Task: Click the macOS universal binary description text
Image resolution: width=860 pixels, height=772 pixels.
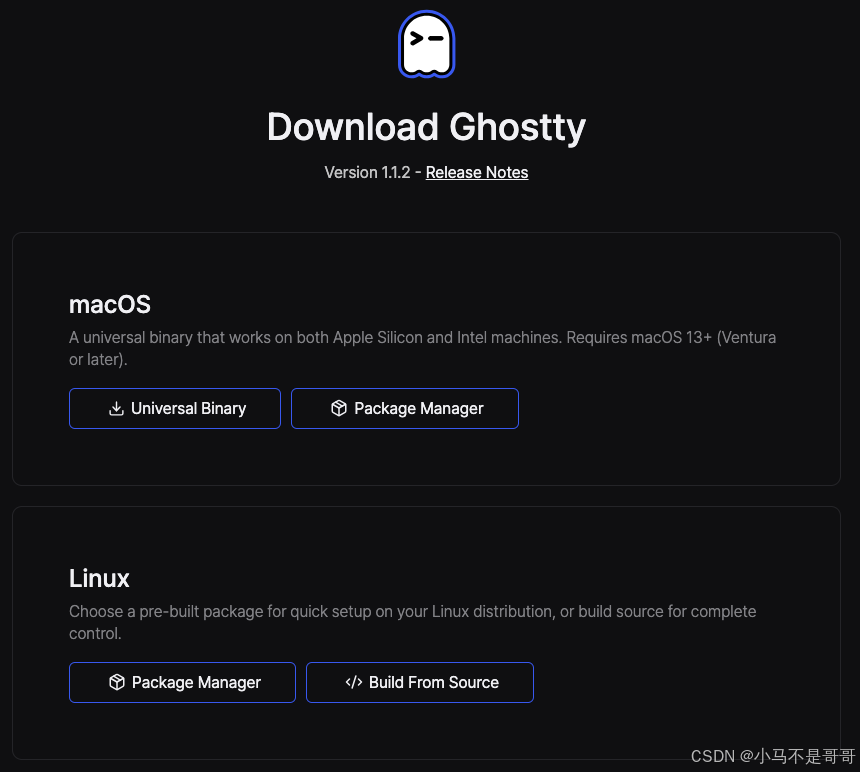Action: click(x=422, y=348)
